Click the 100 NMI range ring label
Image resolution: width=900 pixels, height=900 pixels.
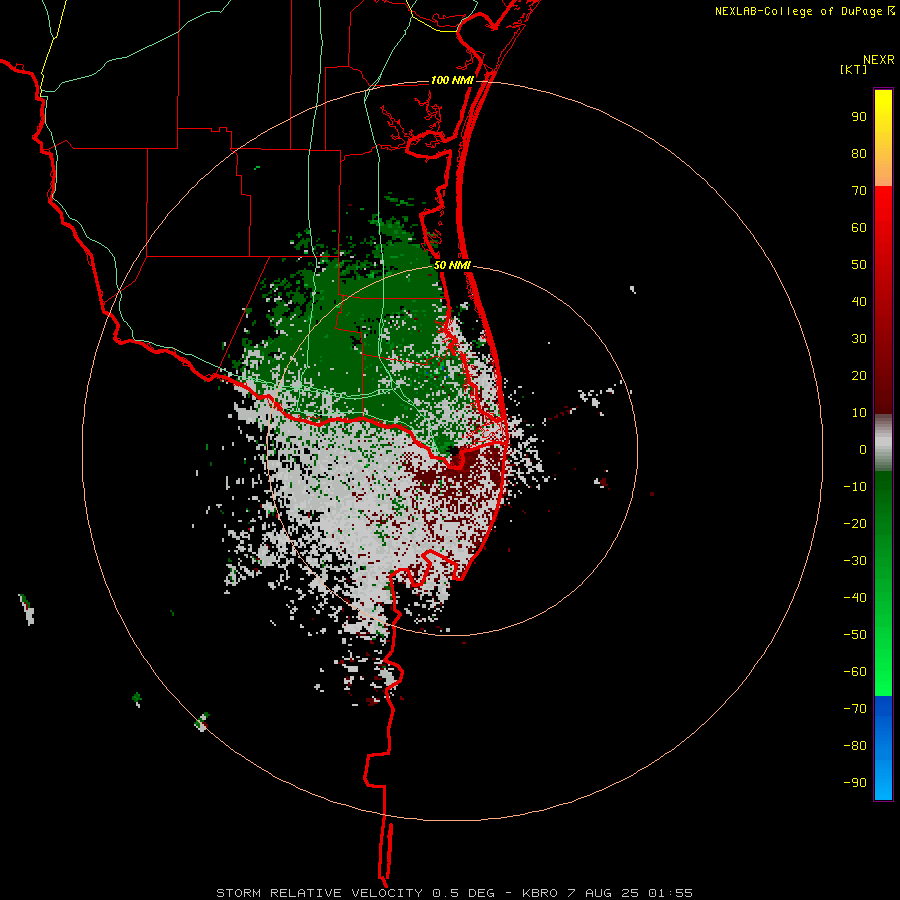tap(452, 80)
